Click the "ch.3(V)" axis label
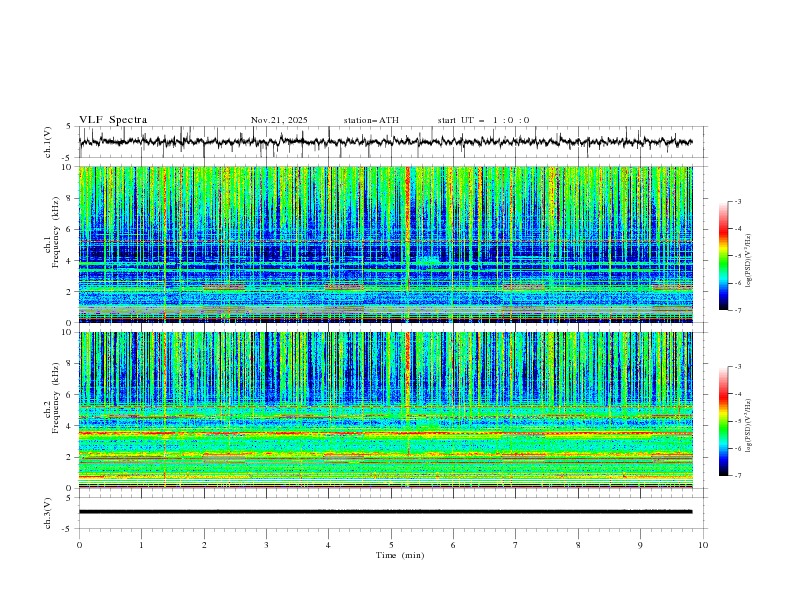Image resolution: width=792 pixels, height=612 pixels. pyautogui.click(x=47, y=513)
